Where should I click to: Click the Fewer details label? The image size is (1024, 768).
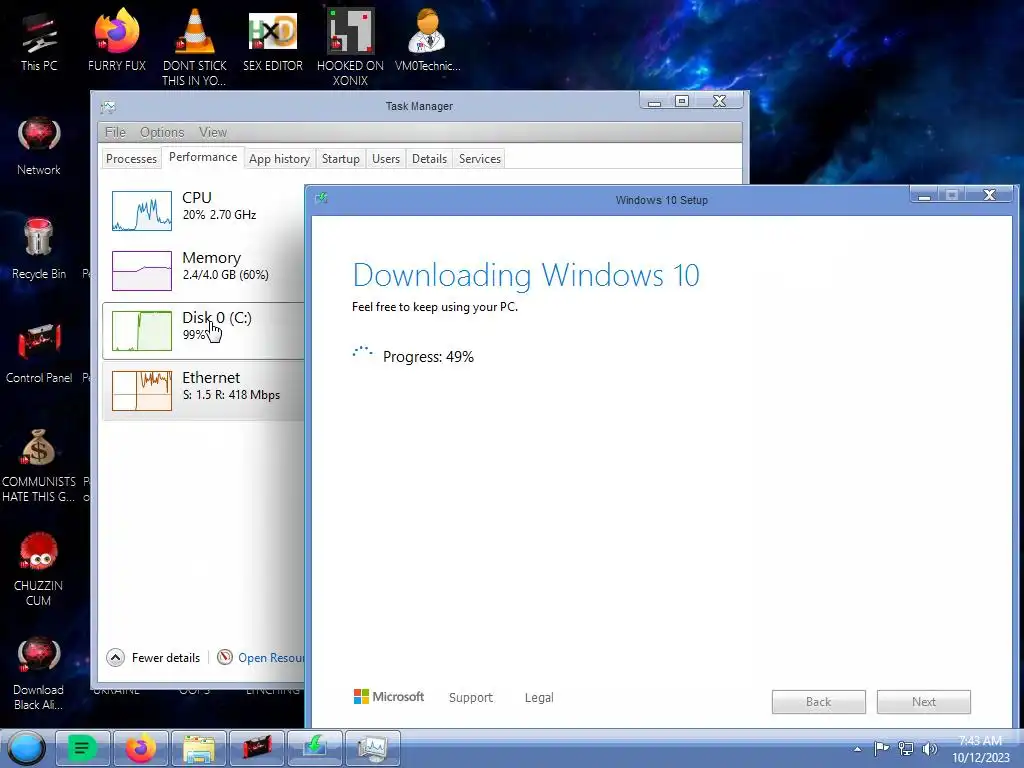tap(166, 658)
